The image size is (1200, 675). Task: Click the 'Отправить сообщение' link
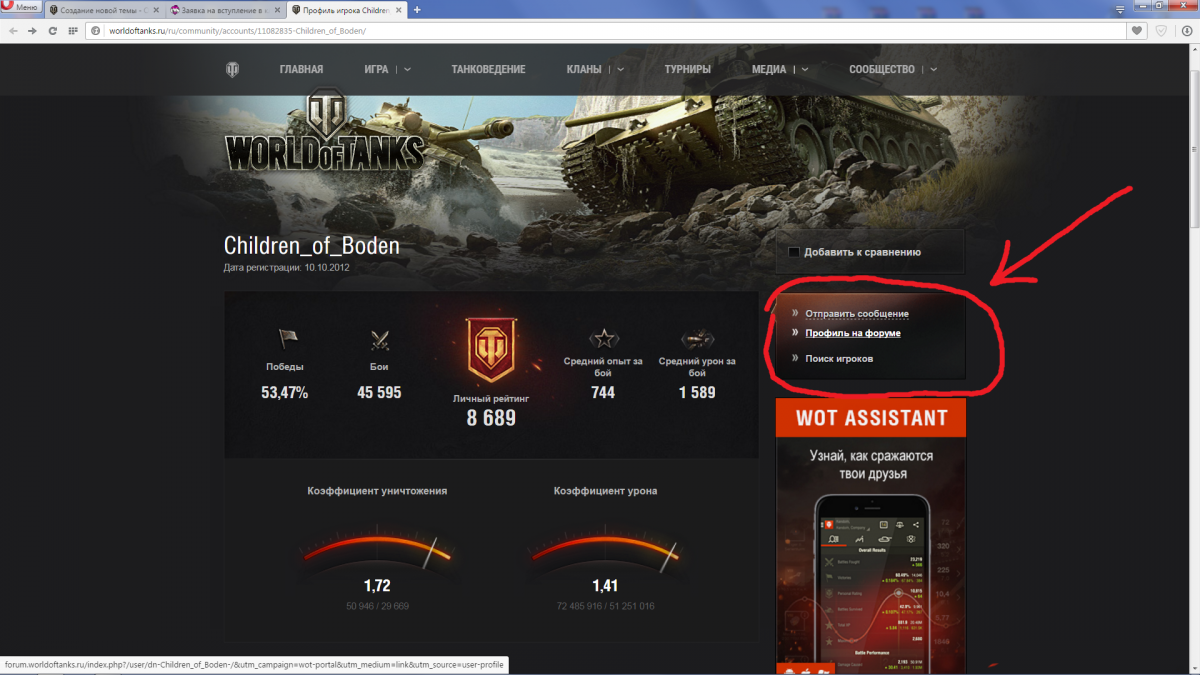[857, 314]
